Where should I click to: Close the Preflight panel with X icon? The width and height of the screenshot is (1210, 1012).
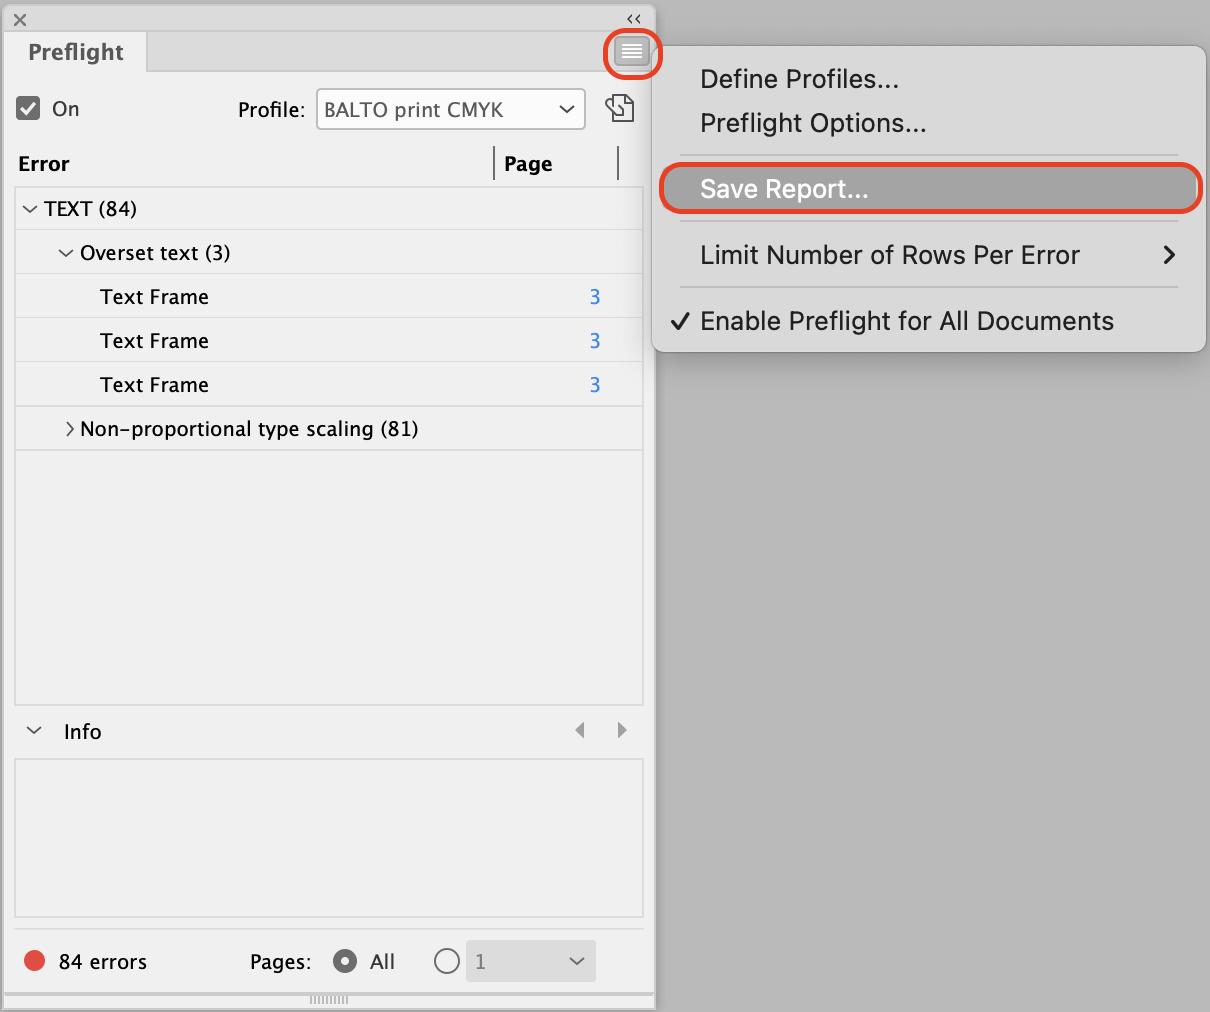click(x=20, y=20)
